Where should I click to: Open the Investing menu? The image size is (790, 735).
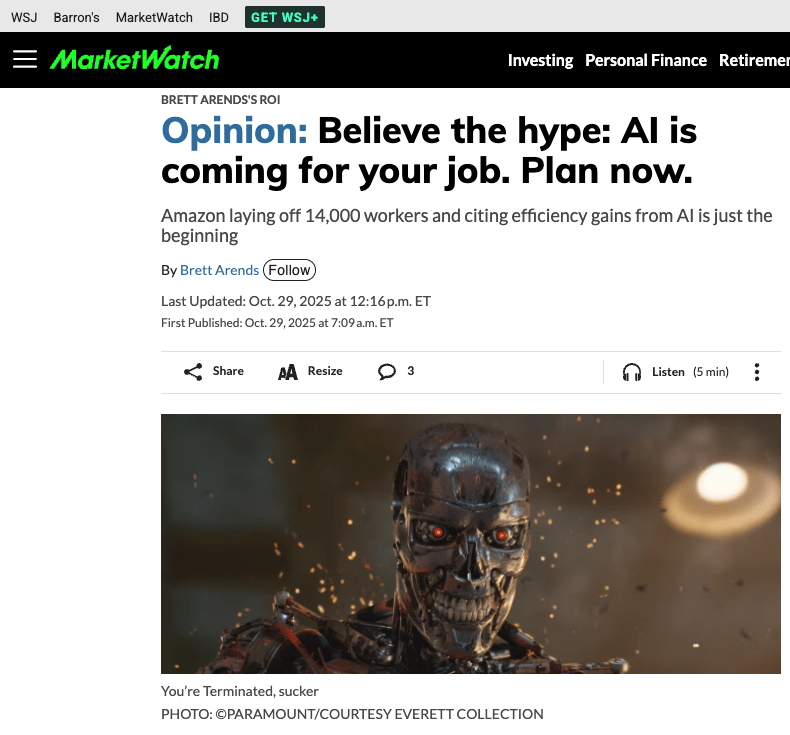pos(540,60)
